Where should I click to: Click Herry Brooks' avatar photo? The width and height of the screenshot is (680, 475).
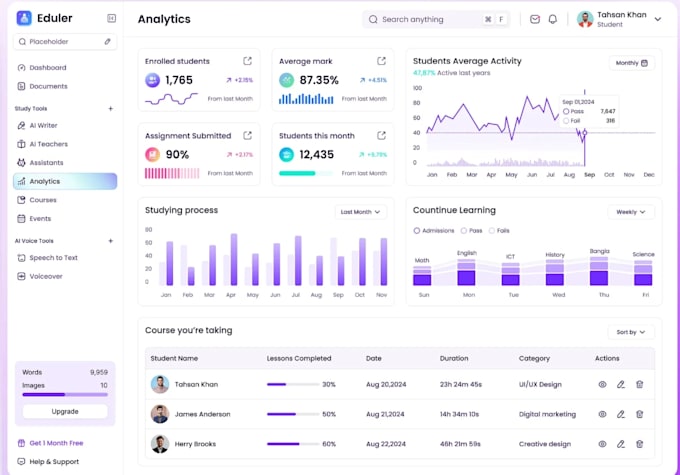click(160, 444)
